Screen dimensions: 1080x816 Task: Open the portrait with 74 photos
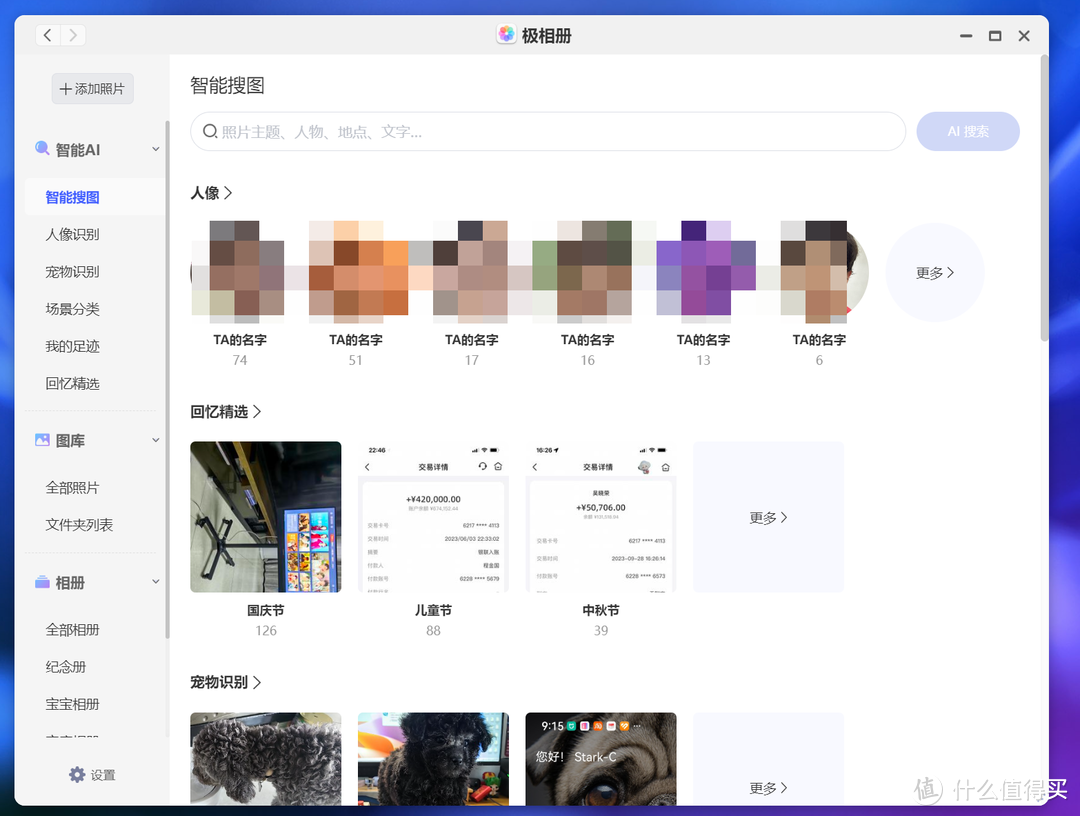tap(239, 272)
